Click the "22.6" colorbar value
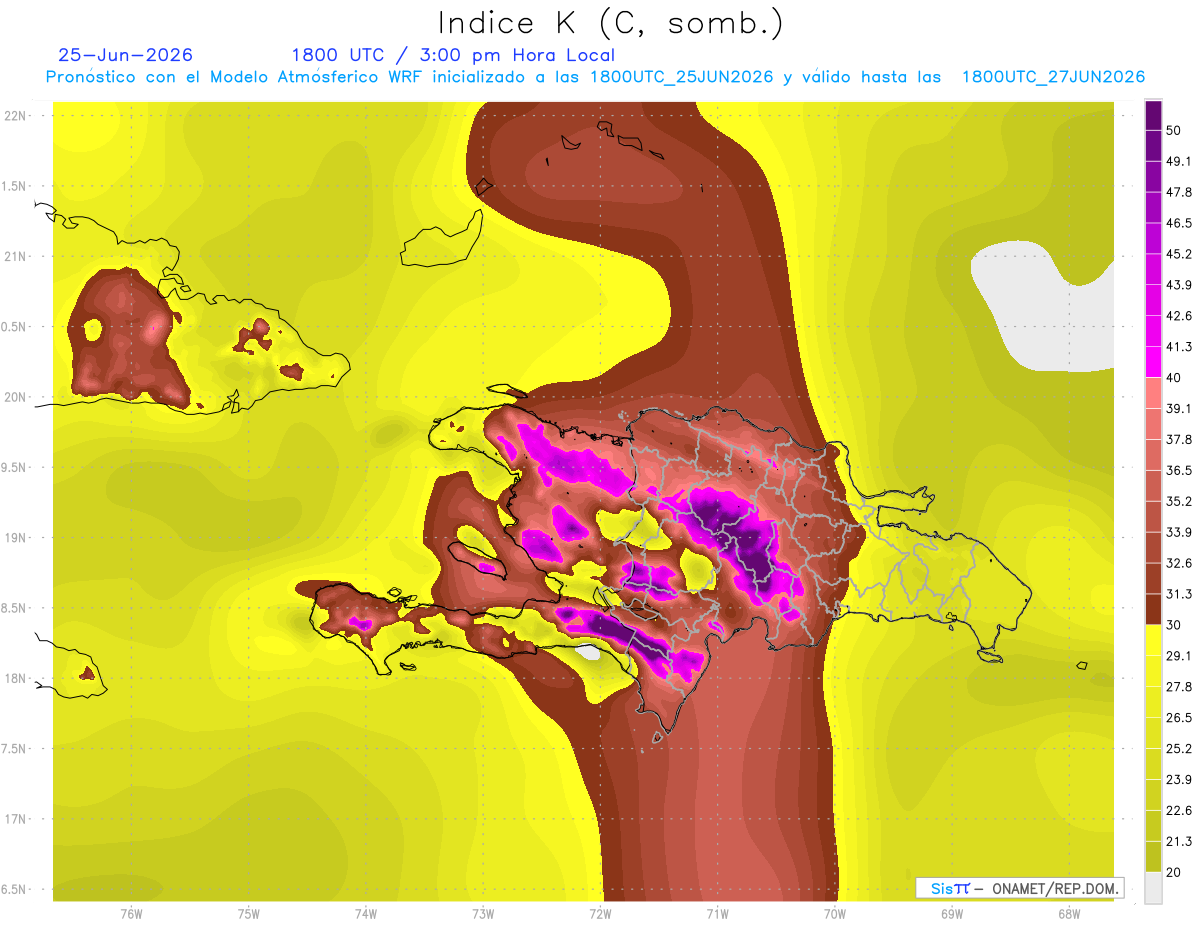This screenshot has width=1200, height=927. coord(1179,811)
